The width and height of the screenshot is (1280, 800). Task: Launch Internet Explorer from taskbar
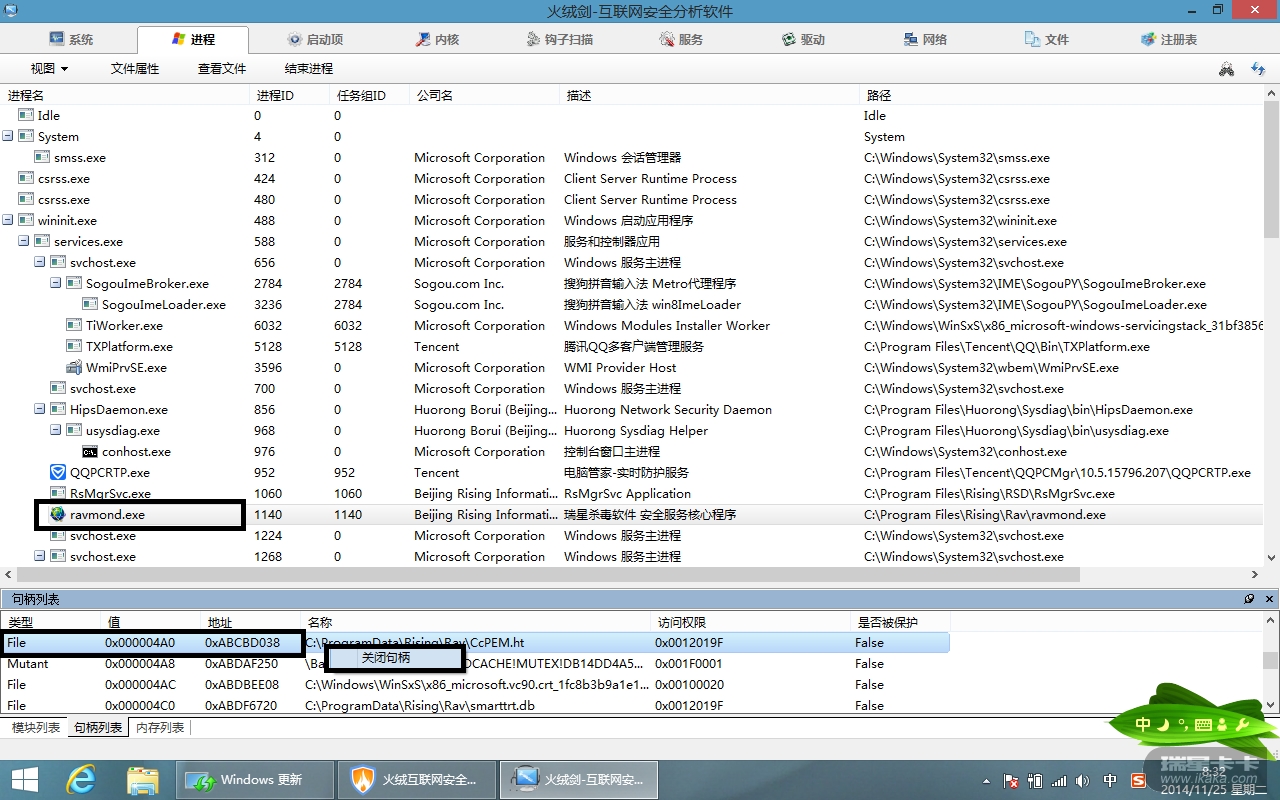pos(82,779)
